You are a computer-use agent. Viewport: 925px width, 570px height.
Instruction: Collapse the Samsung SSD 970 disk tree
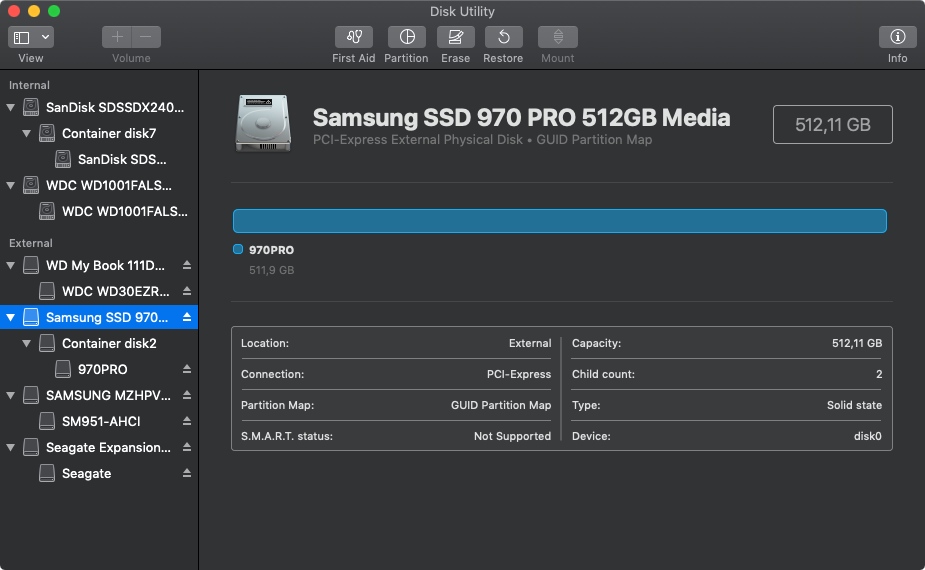pos(11,317)
